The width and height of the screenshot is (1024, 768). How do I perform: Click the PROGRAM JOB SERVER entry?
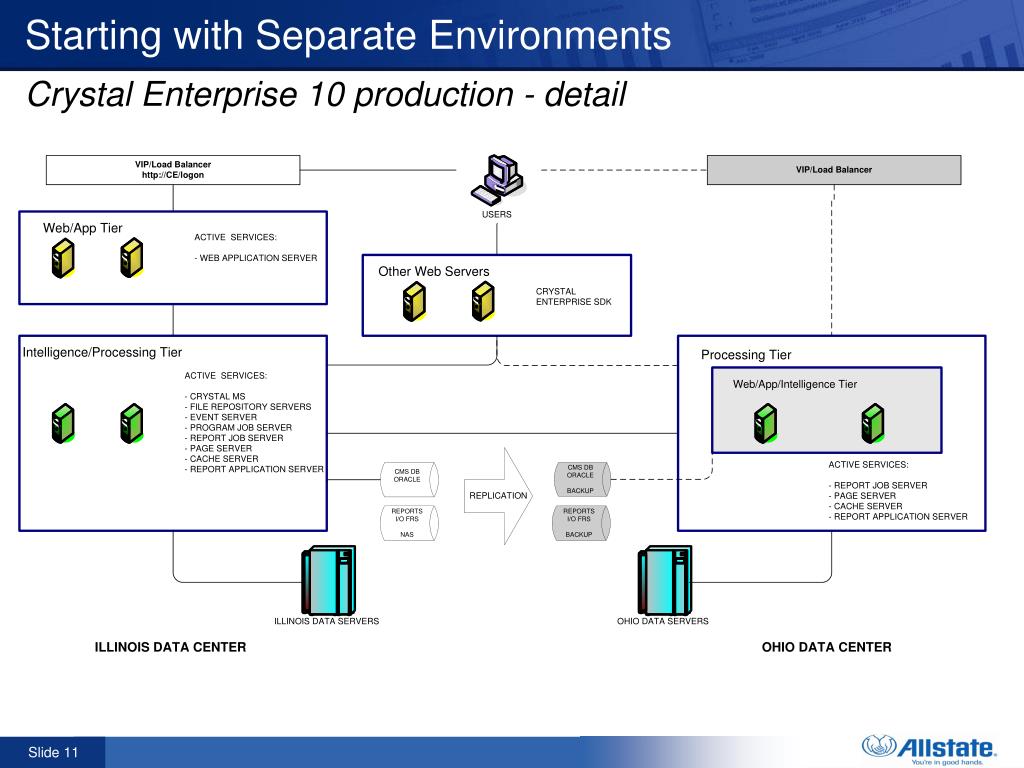238,428
